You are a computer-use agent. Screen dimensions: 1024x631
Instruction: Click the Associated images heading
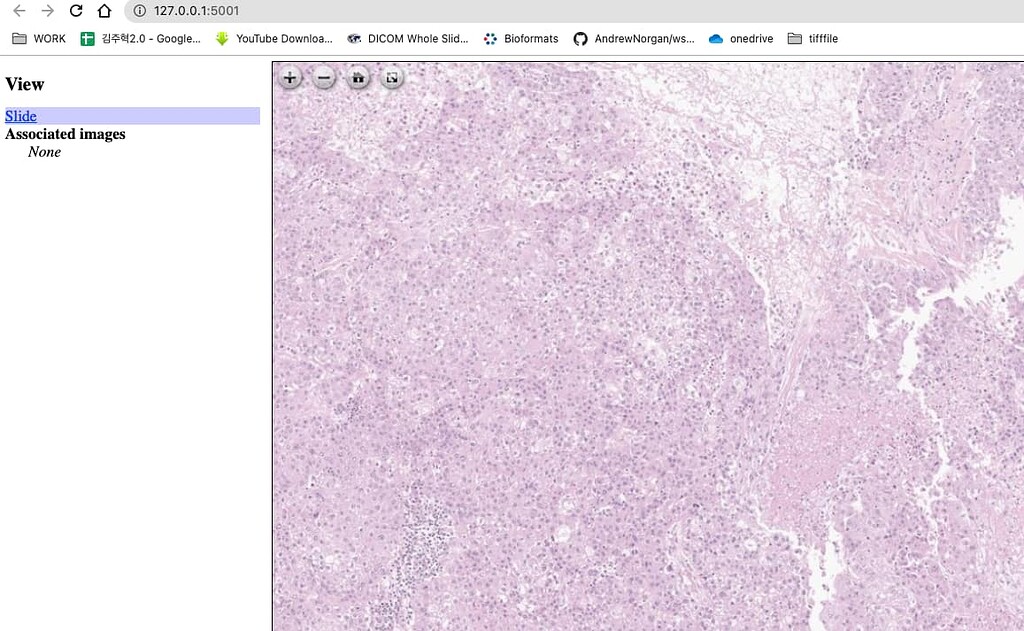pos(65,134)
